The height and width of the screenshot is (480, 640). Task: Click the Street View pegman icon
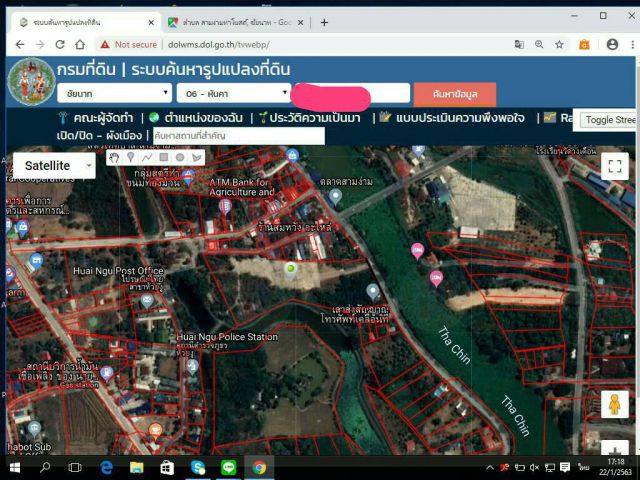615,404
